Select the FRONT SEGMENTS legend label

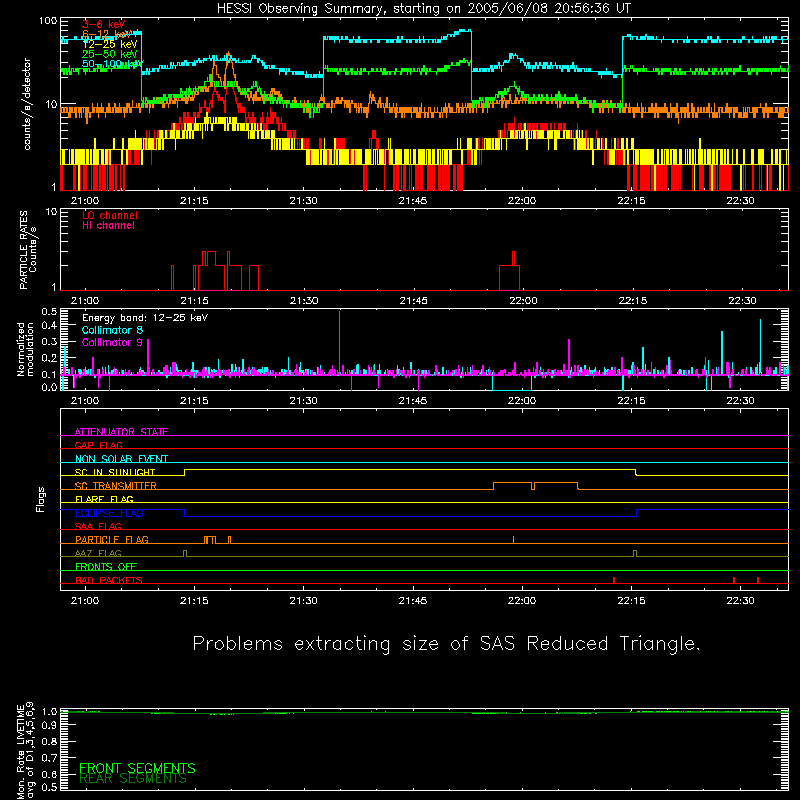point(137,768)
